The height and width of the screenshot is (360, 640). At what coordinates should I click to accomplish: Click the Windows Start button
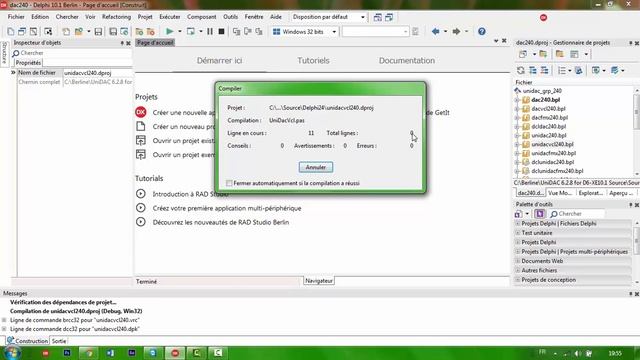tap(11, 353)
